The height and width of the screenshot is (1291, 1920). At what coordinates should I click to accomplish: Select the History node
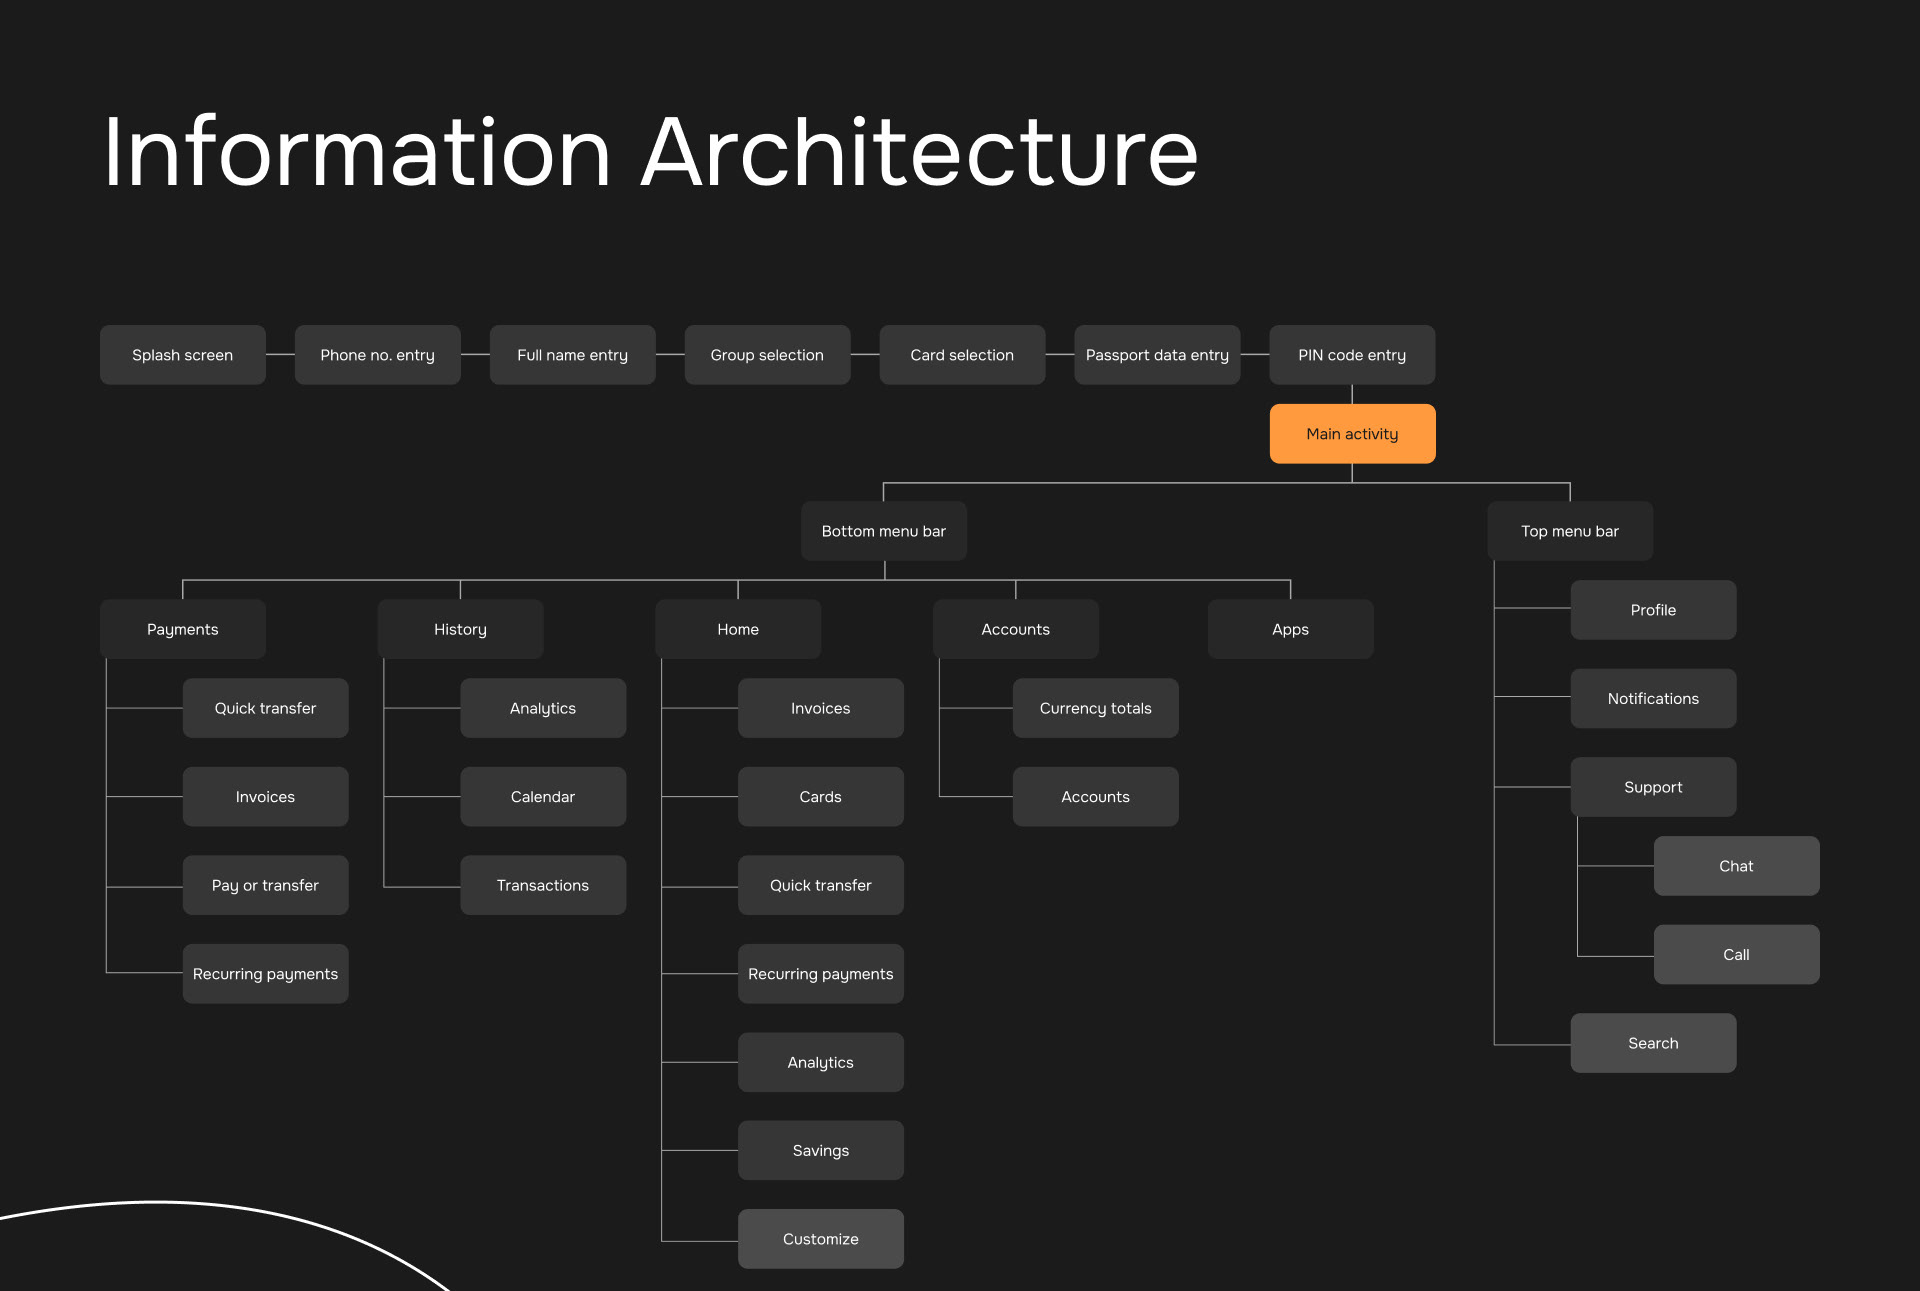pyautogui.click(x=460, y=629)
